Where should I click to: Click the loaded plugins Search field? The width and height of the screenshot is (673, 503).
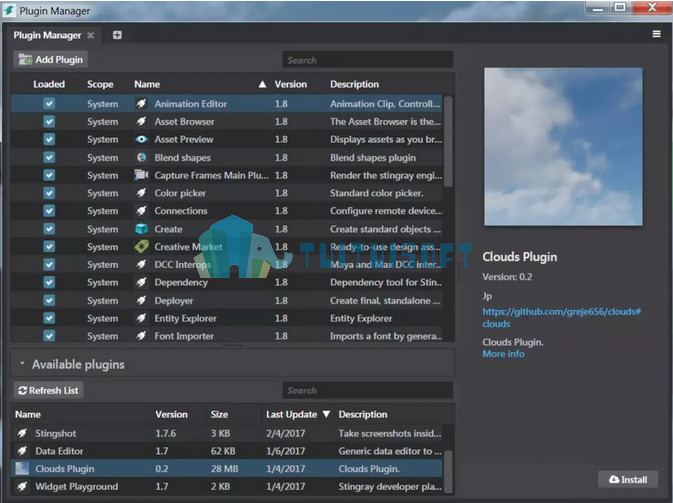pyautogui.click(x=367, y=60)
